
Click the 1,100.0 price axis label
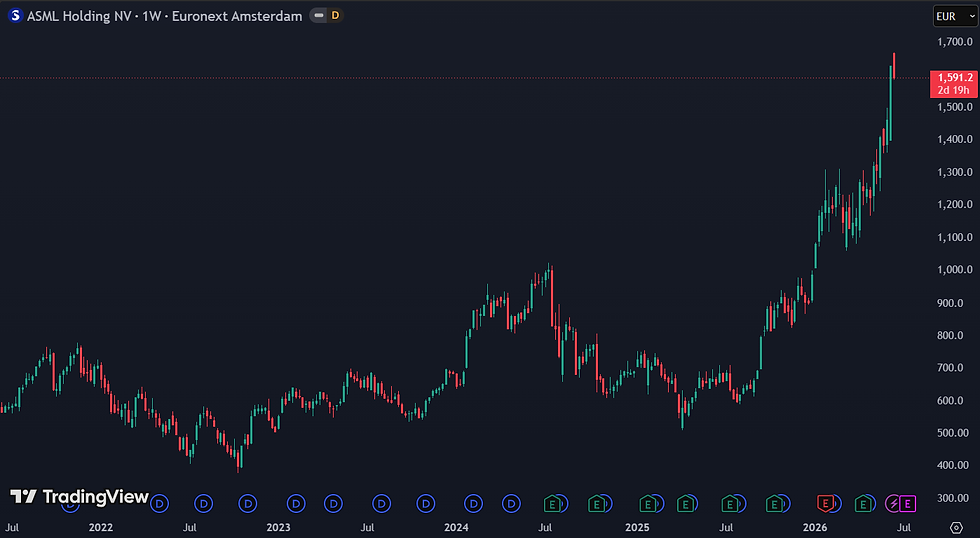click(x=954, y=237)
